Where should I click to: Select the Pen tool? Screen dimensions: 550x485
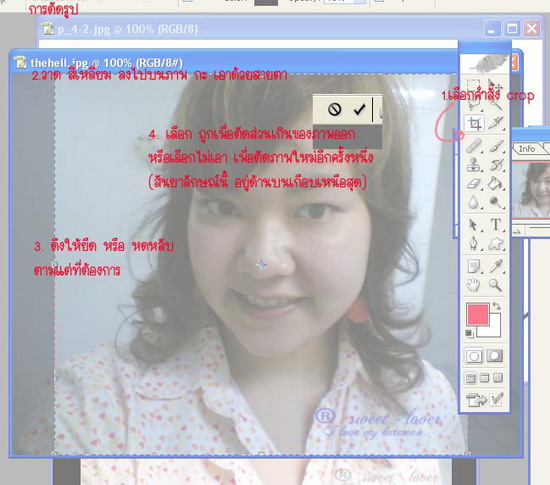pyautogui.click(x=474, y=243)
